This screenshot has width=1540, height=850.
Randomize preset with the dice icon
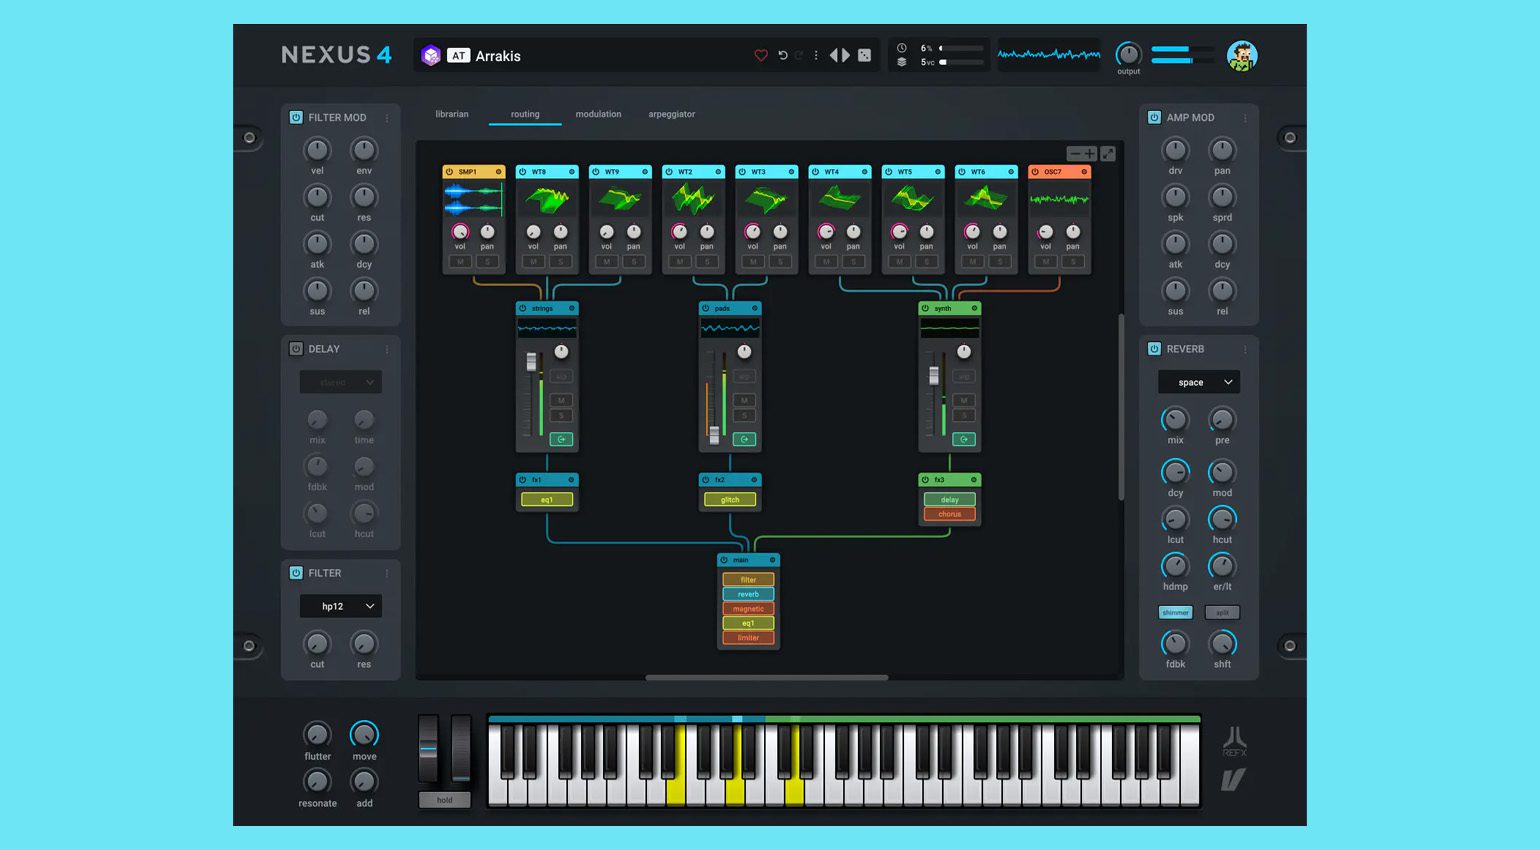(865, 56)
